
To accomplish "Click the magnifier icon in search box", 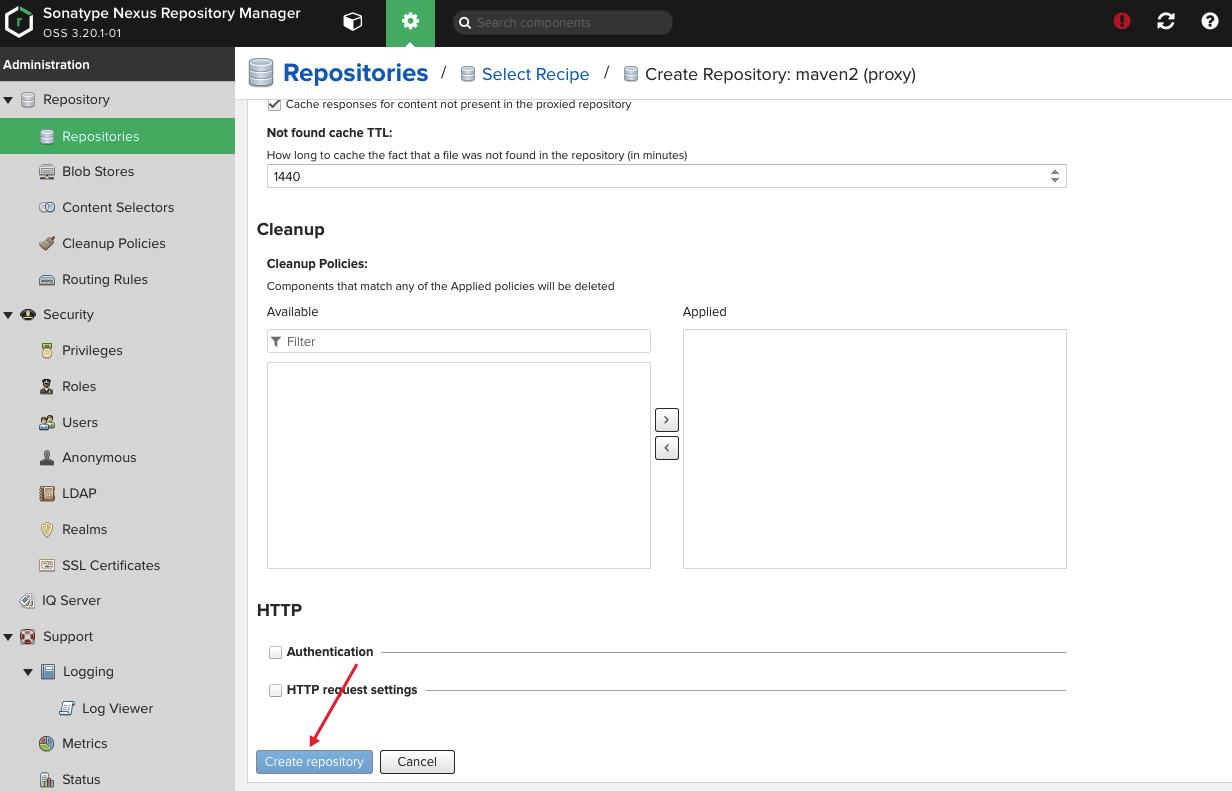I will [465, 23].
